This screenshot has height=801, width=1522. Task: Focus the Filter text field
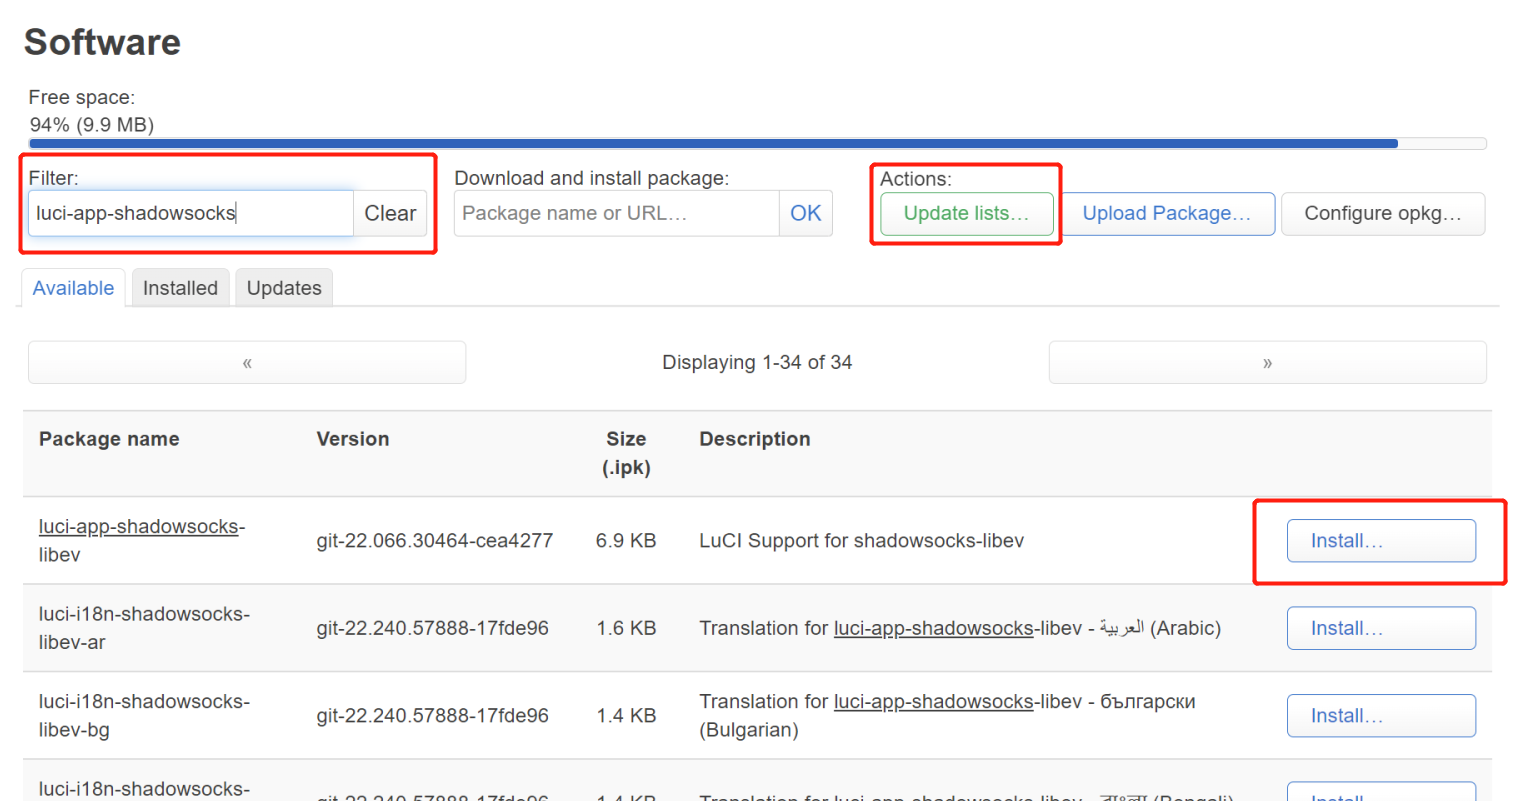point(190,213)
